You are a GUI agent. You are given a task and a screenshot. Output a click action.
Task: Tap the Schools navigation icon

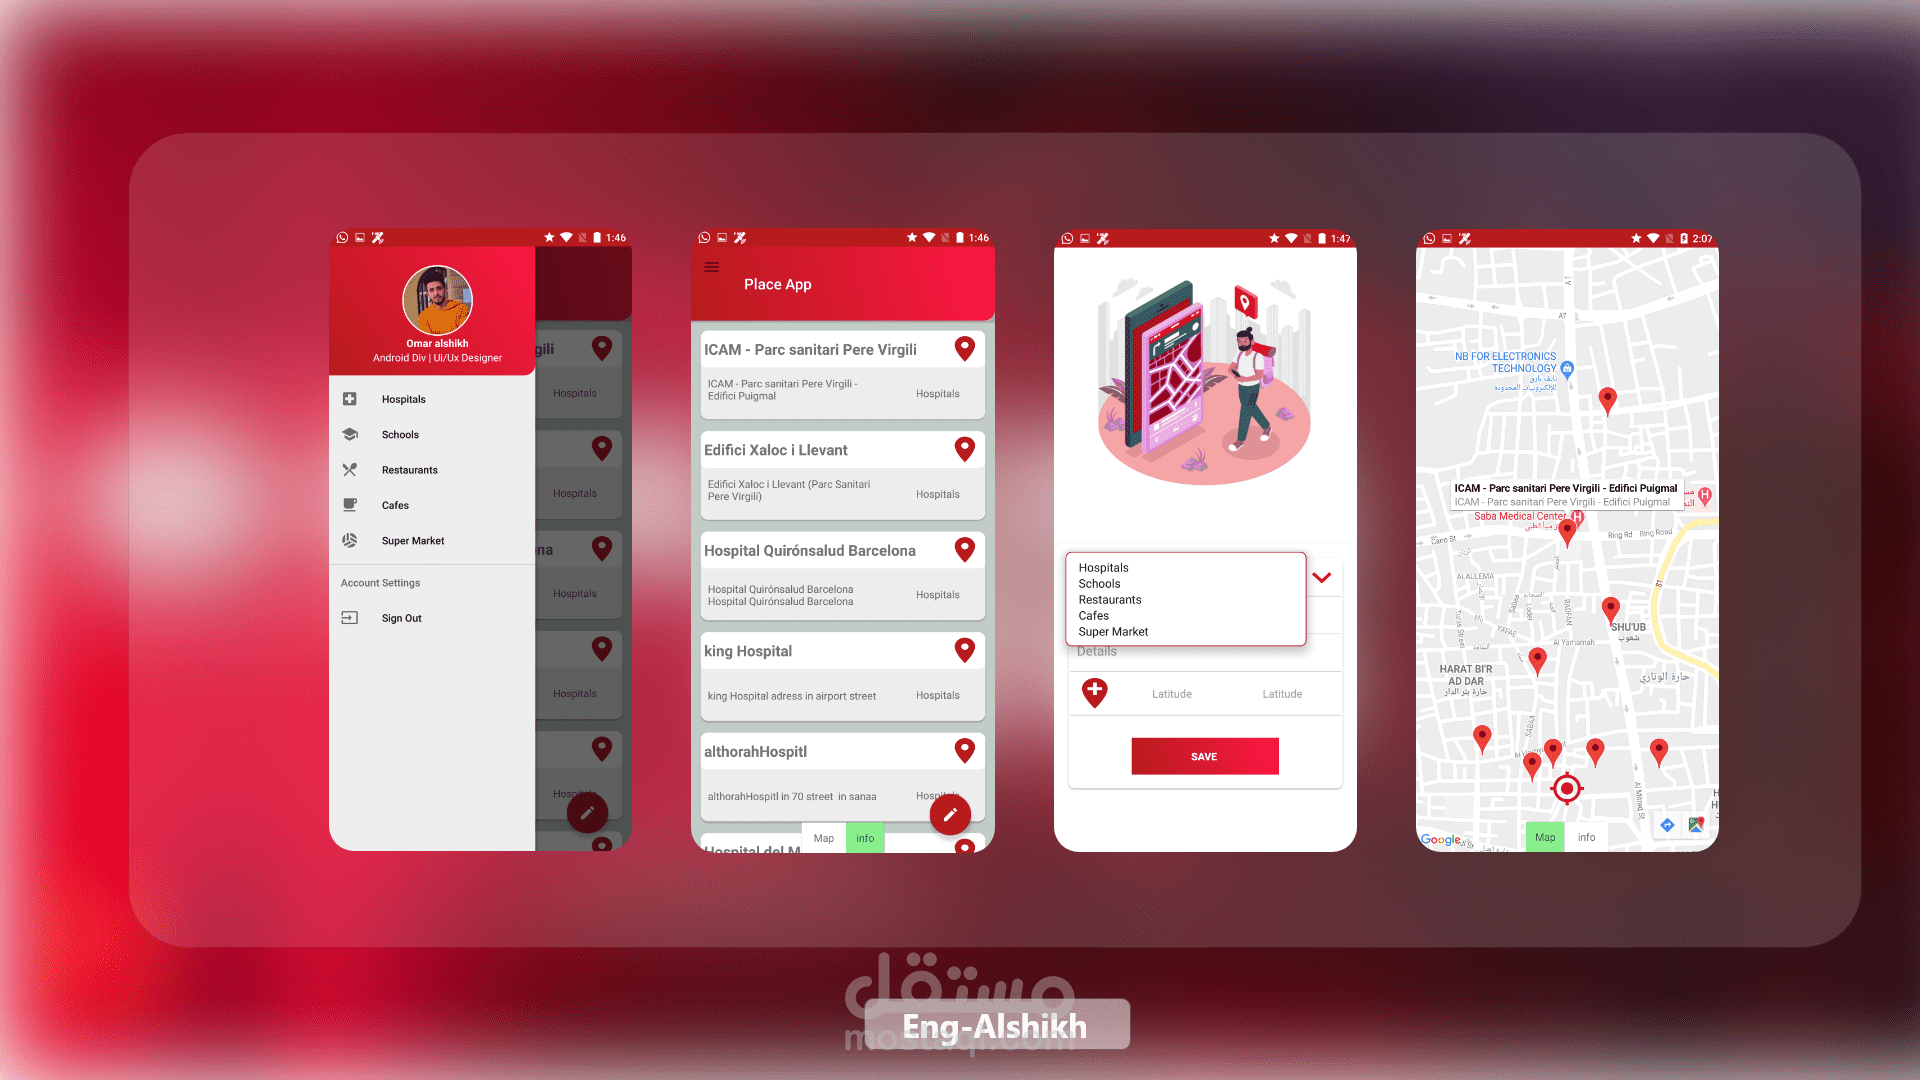pos(349,434)
